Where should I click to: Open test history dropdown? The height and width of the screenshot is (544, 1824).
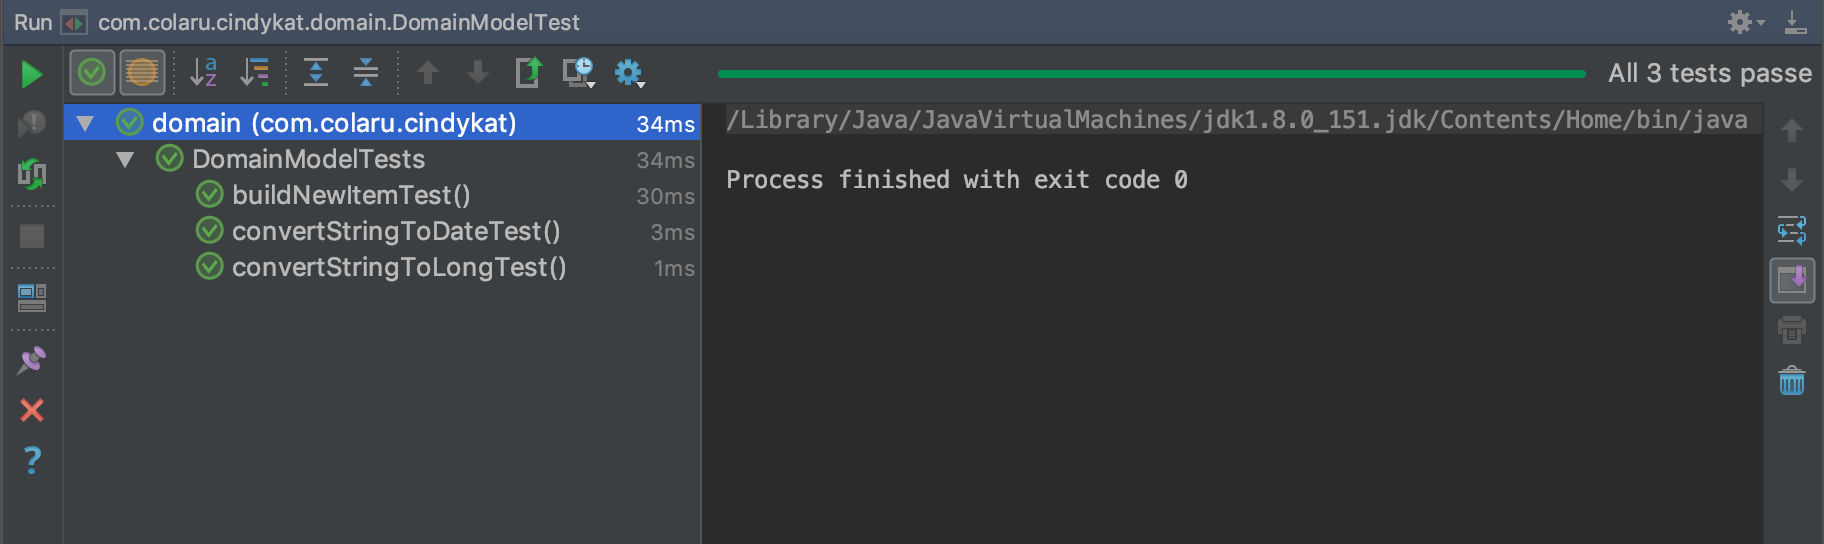pos(578,72)
